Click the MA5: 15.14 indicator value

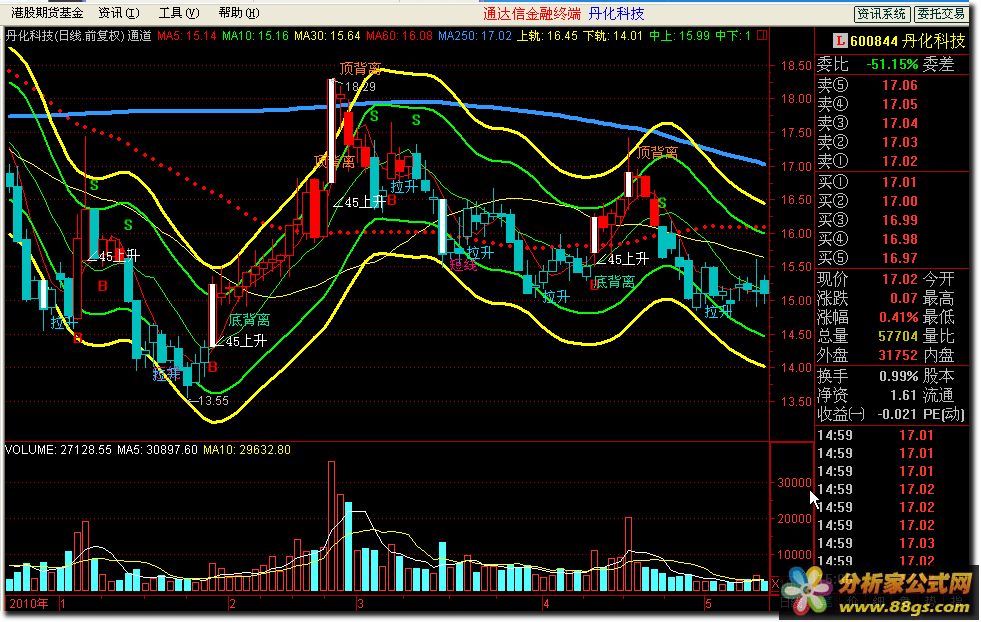click(x=186, y=36)
